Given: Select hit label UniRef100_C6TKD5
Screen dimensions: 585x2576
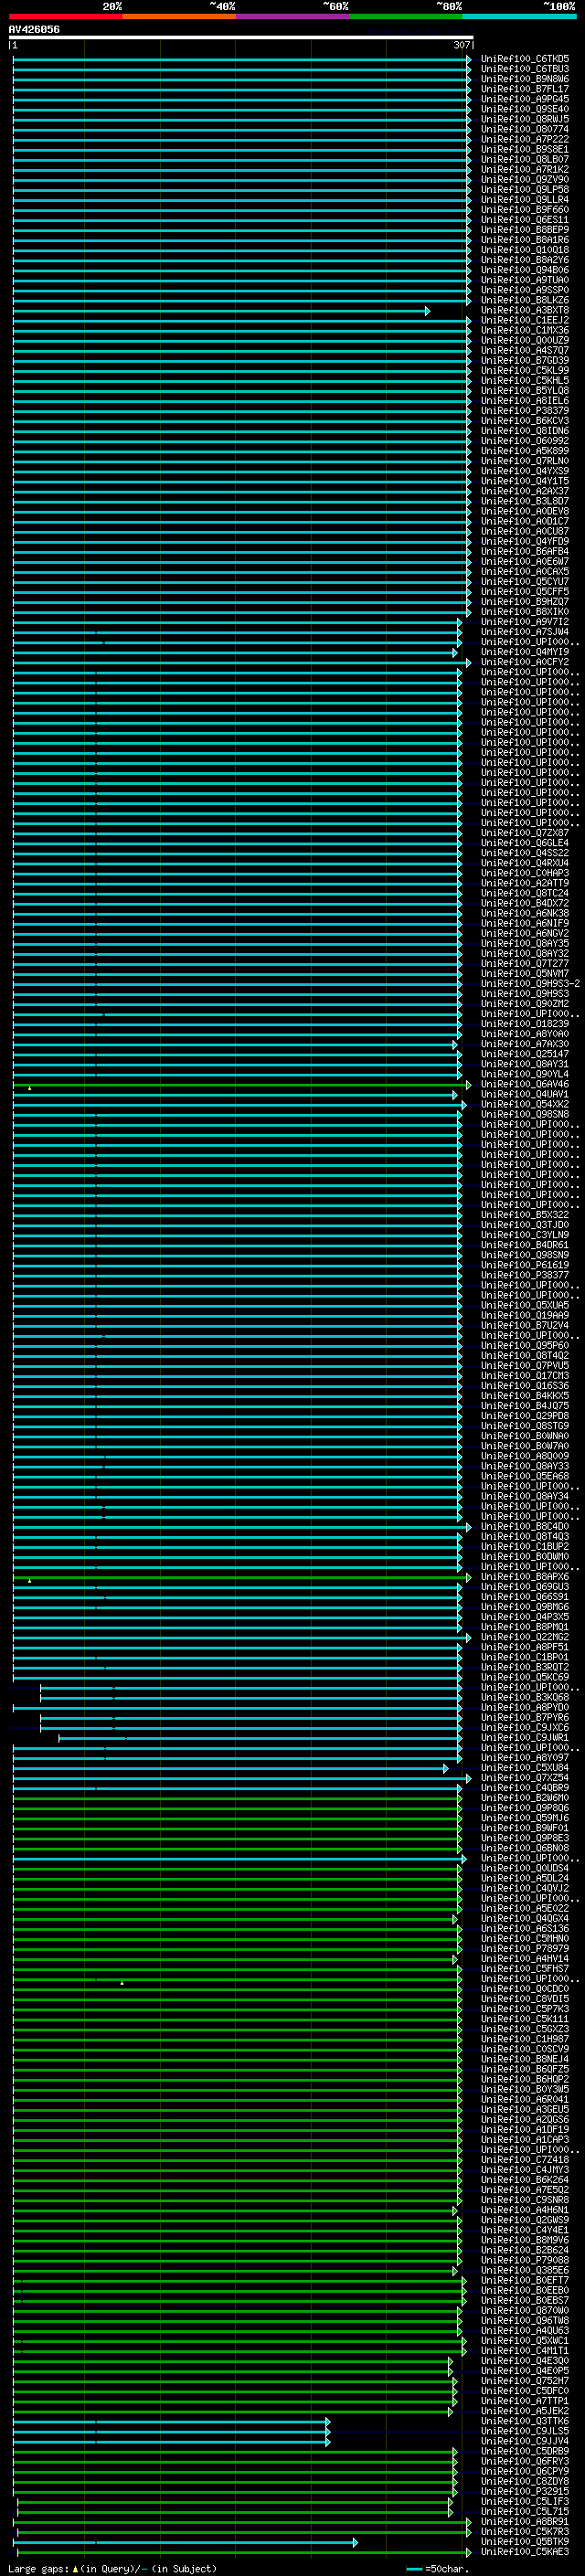Looking at the screenshot, I should tap(525, 59).
